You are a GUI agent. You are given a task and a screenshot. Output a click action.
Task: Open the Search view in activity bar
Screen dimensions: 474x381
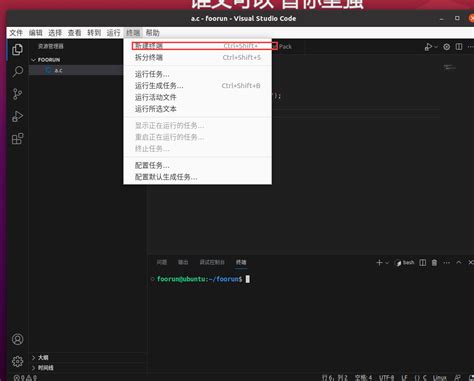(x=17, y=72)
